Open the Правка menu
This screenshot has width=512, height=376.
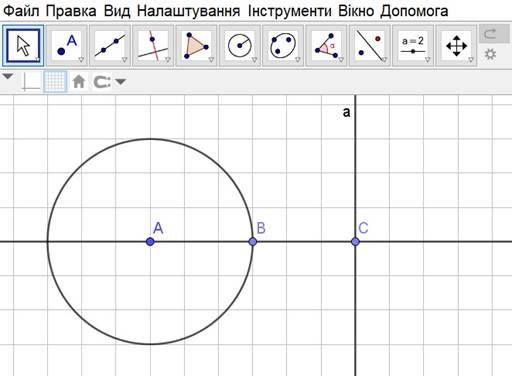point(71,11)
